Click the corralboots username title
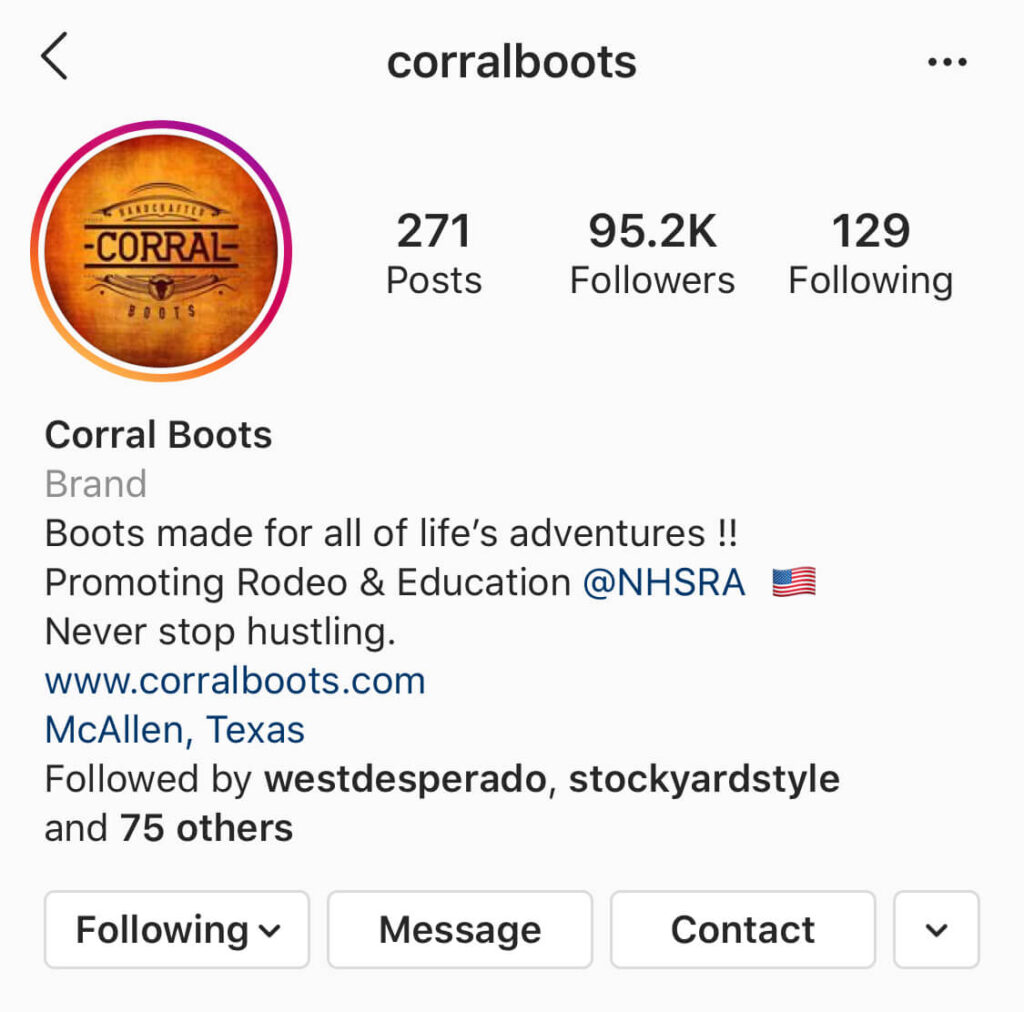Viewport: 1024px width, 1012px height. (x=511, y=63)
